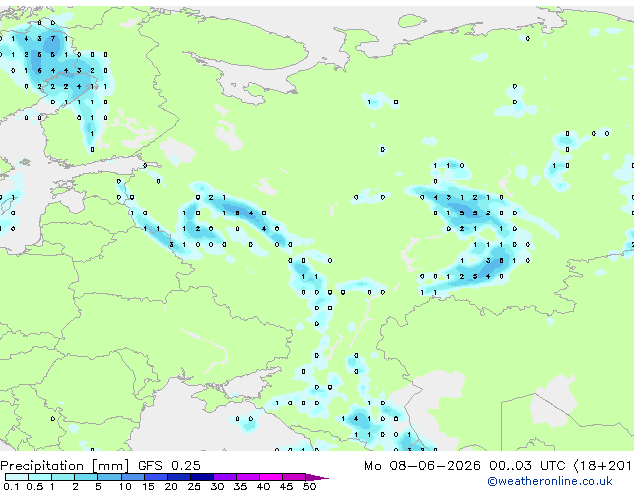Click the 2–5 mm legend color box

[x=86, y=477]
